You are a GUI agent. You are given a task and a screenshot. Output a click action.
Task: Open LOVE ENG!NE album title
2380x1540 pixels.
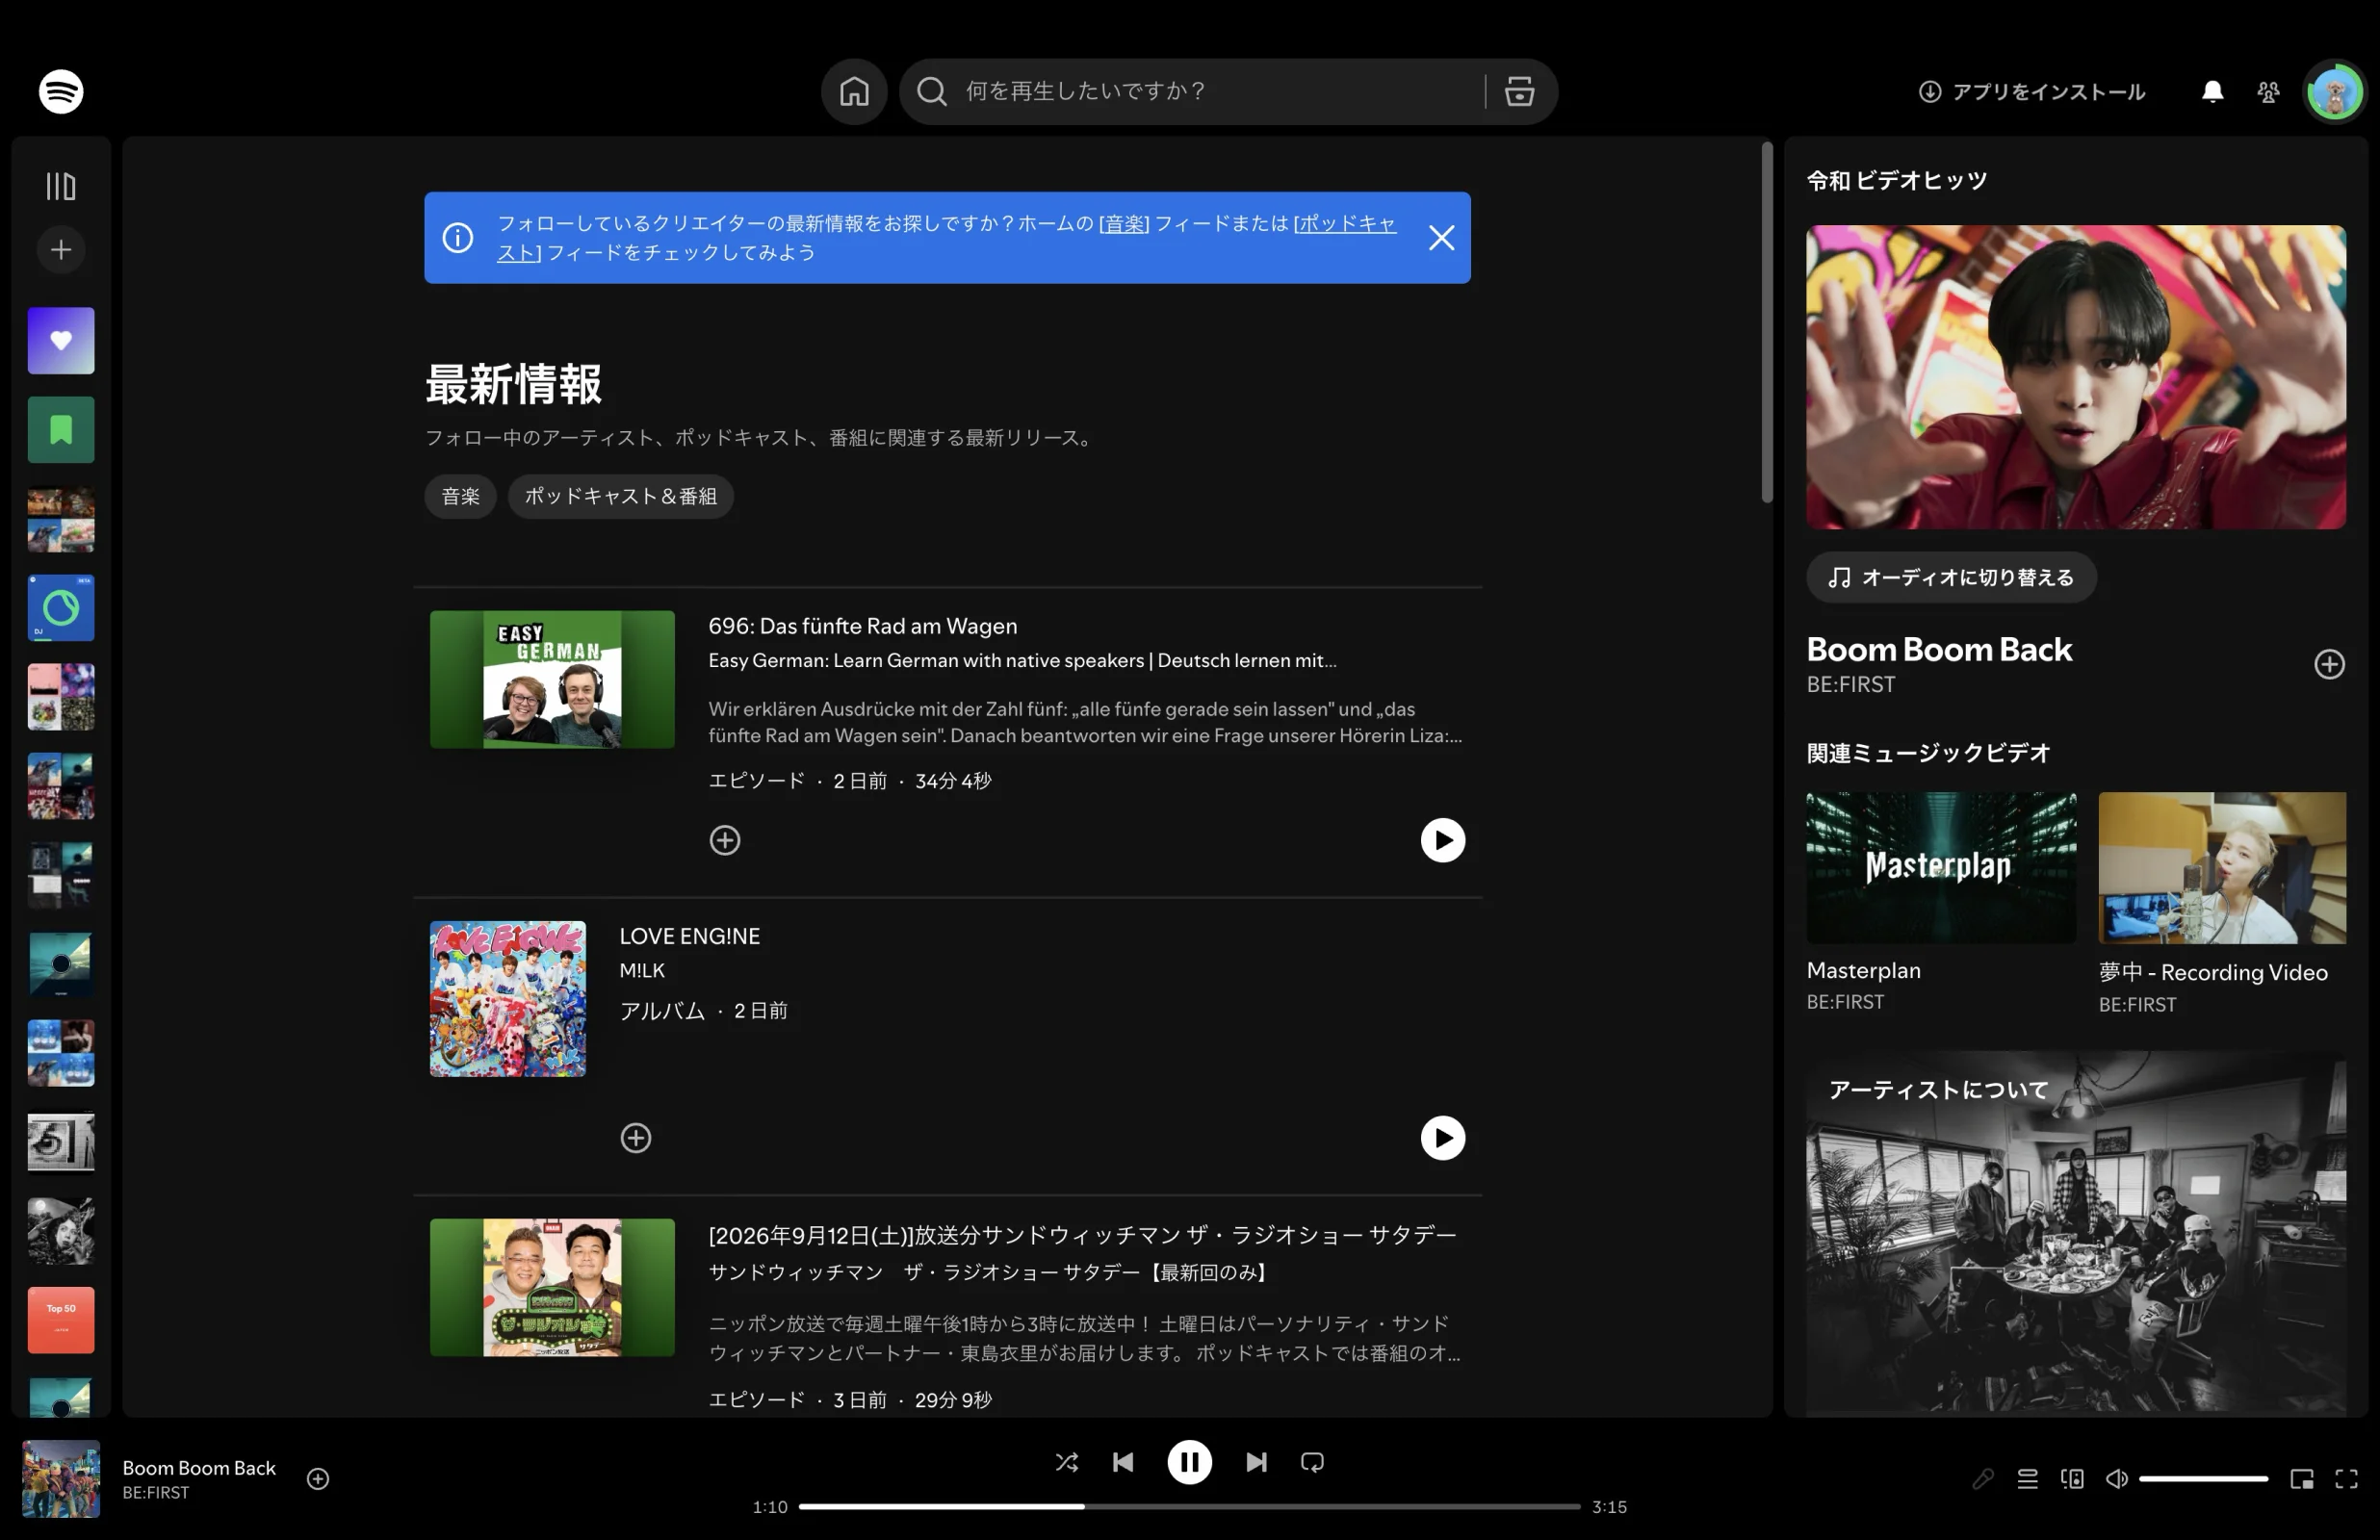689,936
